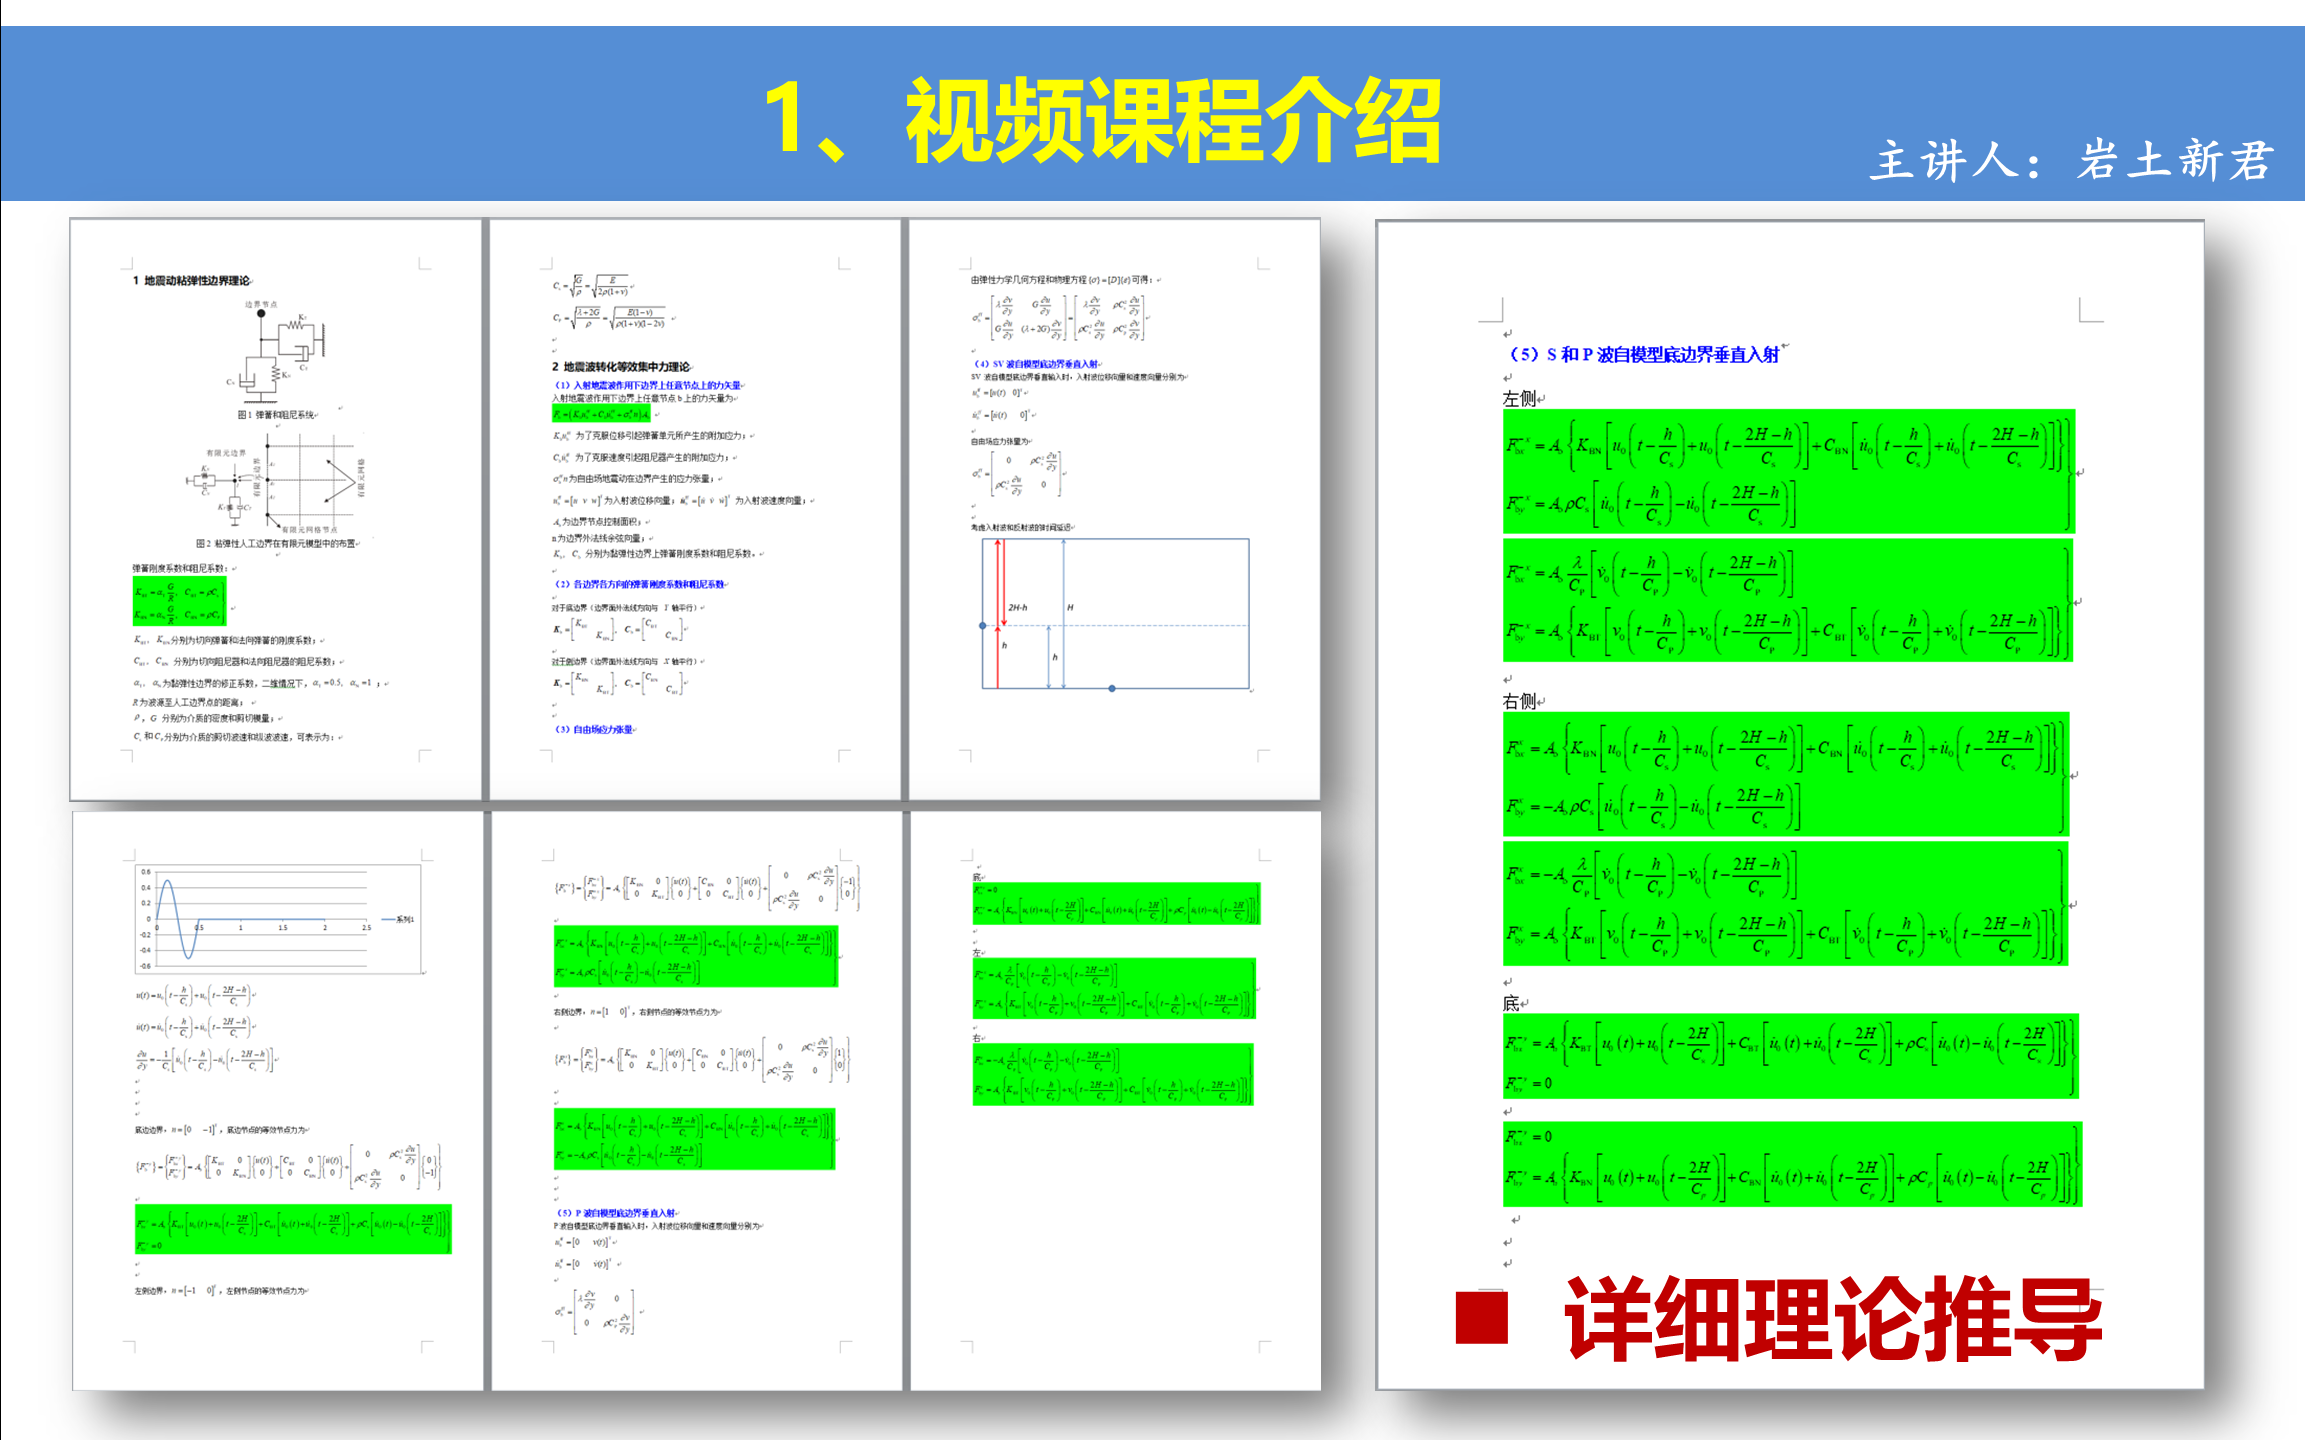Click the presenter text '主讲人:岩土新君'
This screenshot has width=2305, height=1440.
[x=2072, y=161]
